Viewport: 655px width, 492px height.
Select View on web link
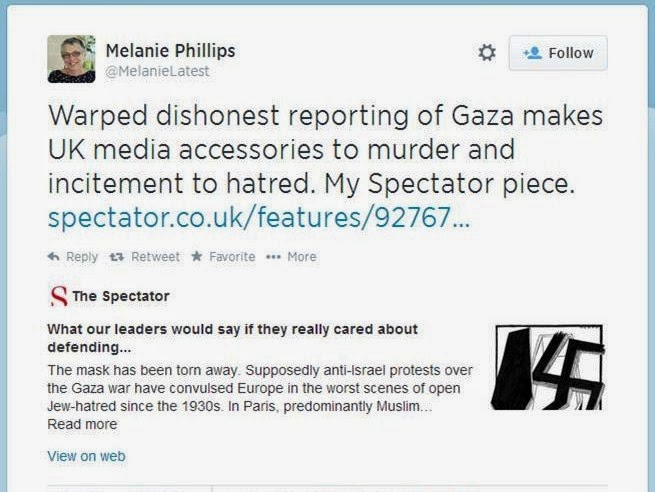[86, 456]
